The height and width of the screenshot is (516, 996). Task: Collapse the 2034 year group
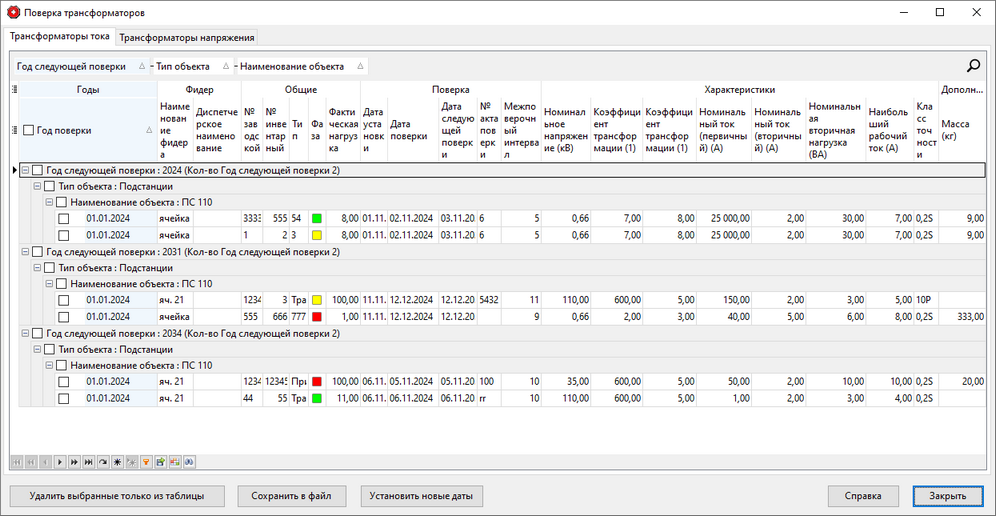pos(25,333)
